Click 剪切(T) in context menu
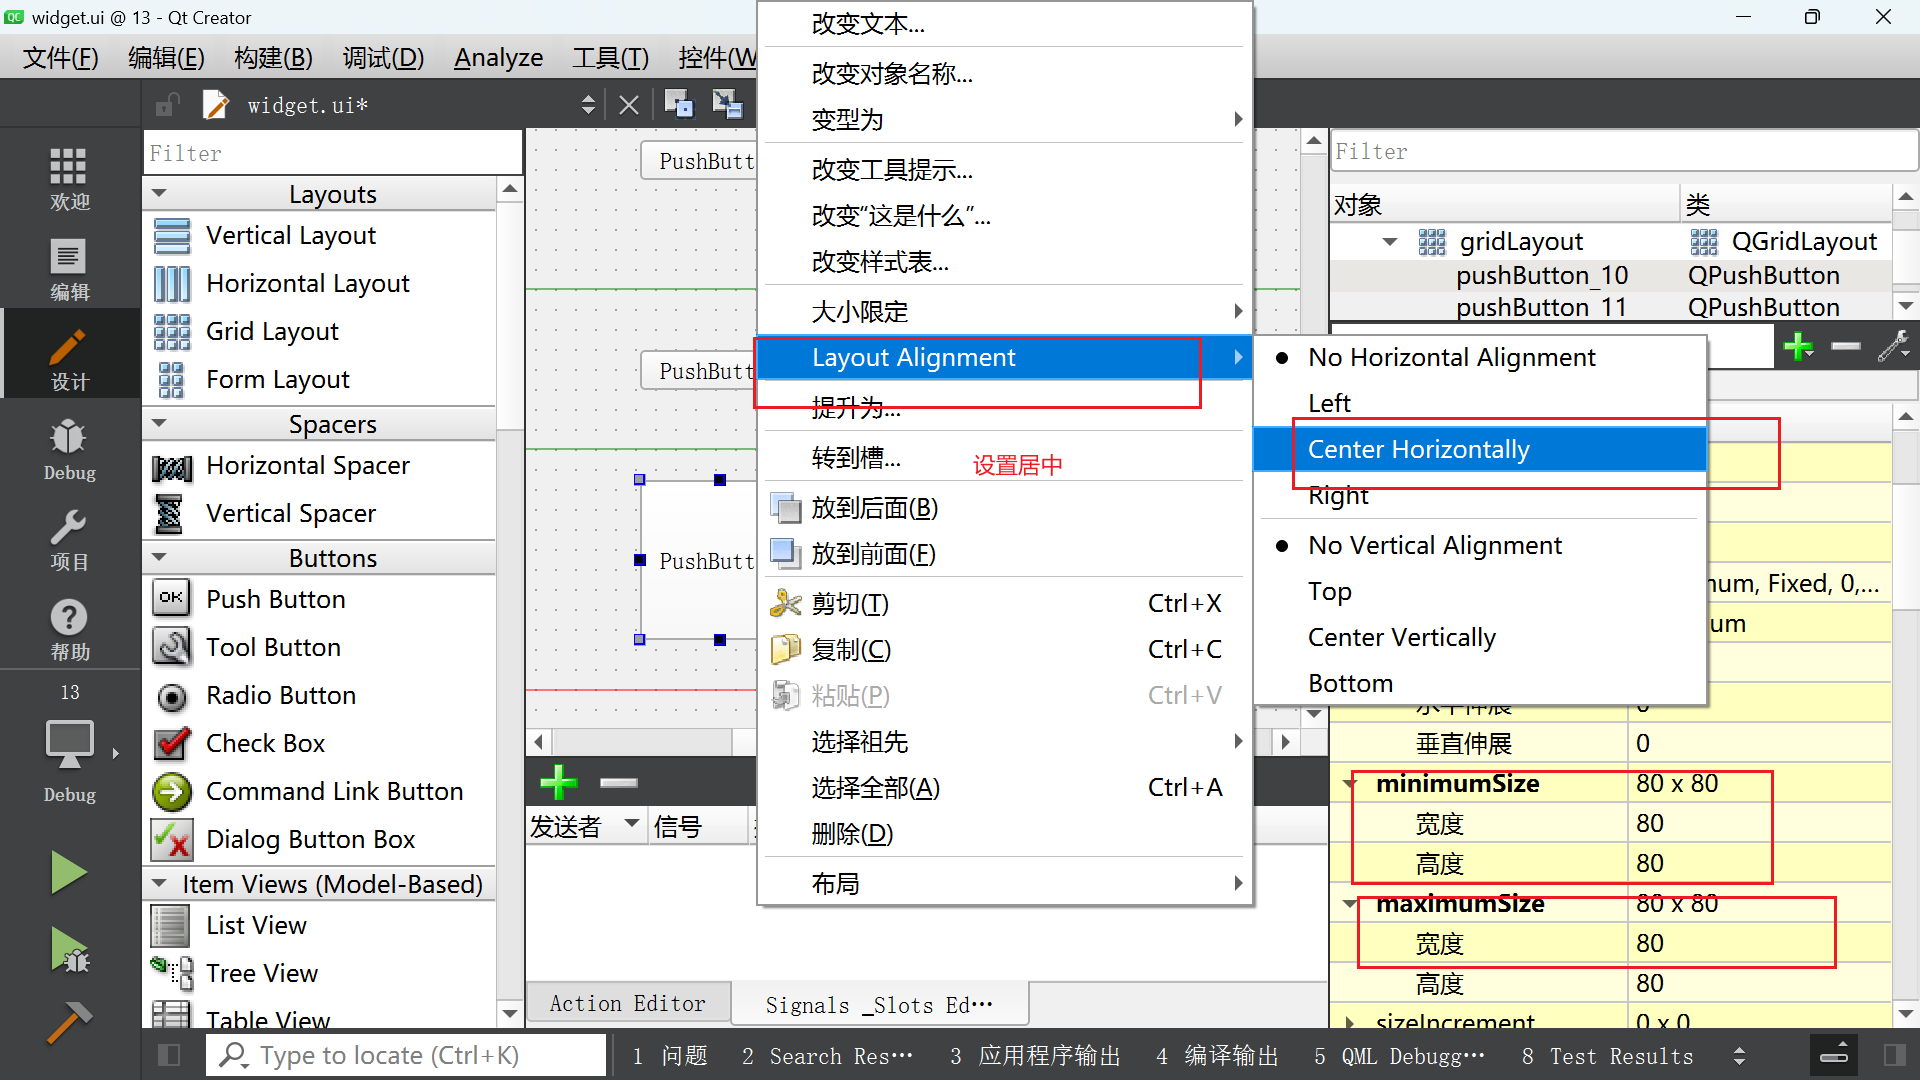Screen dimensions: 1920x1080 1004,603
